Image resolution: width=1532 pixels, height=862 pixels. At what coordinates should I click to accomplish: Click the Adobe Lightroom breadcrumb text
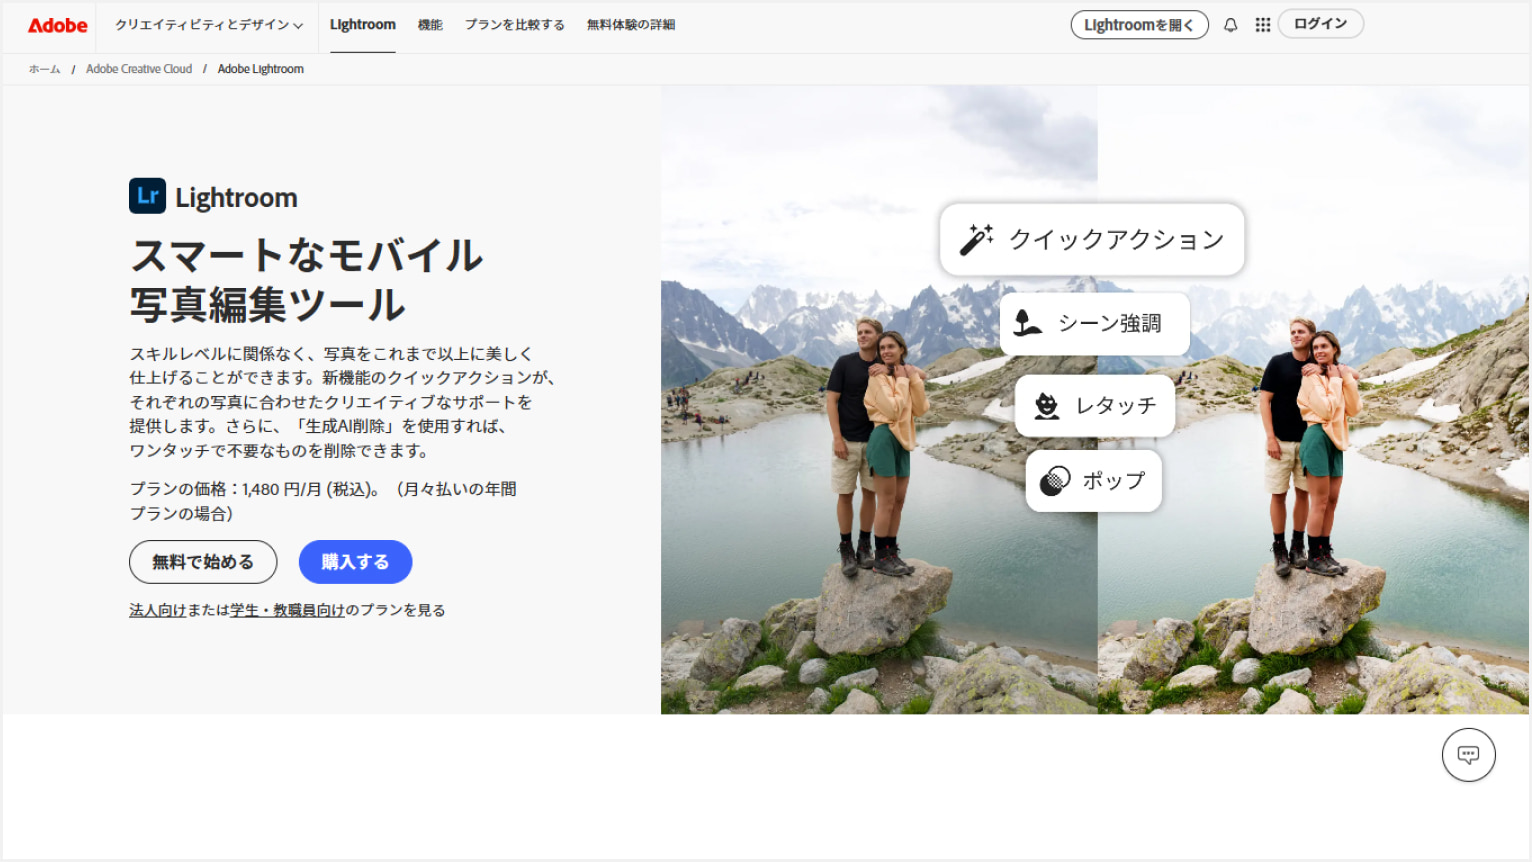coord(260,69)
